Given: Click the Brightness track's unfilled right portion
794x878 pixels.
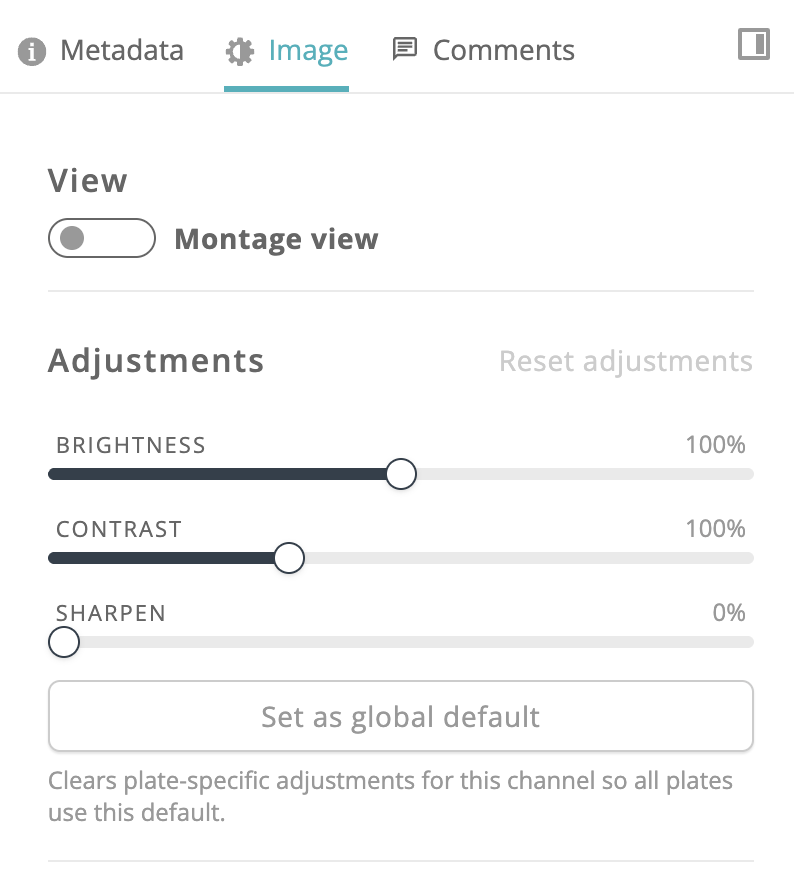Looking at the screenshot, I should click(585, 474).
